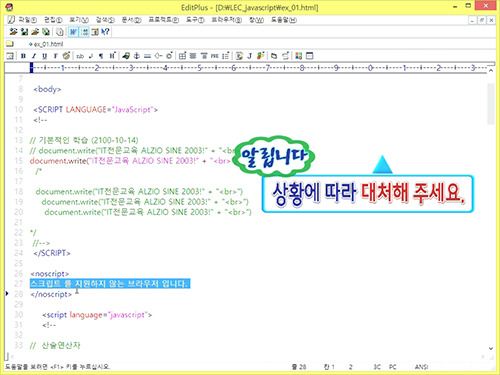Insert line break icon in HTML toolbar
500x375 pixels.
[x=91, y=56]
